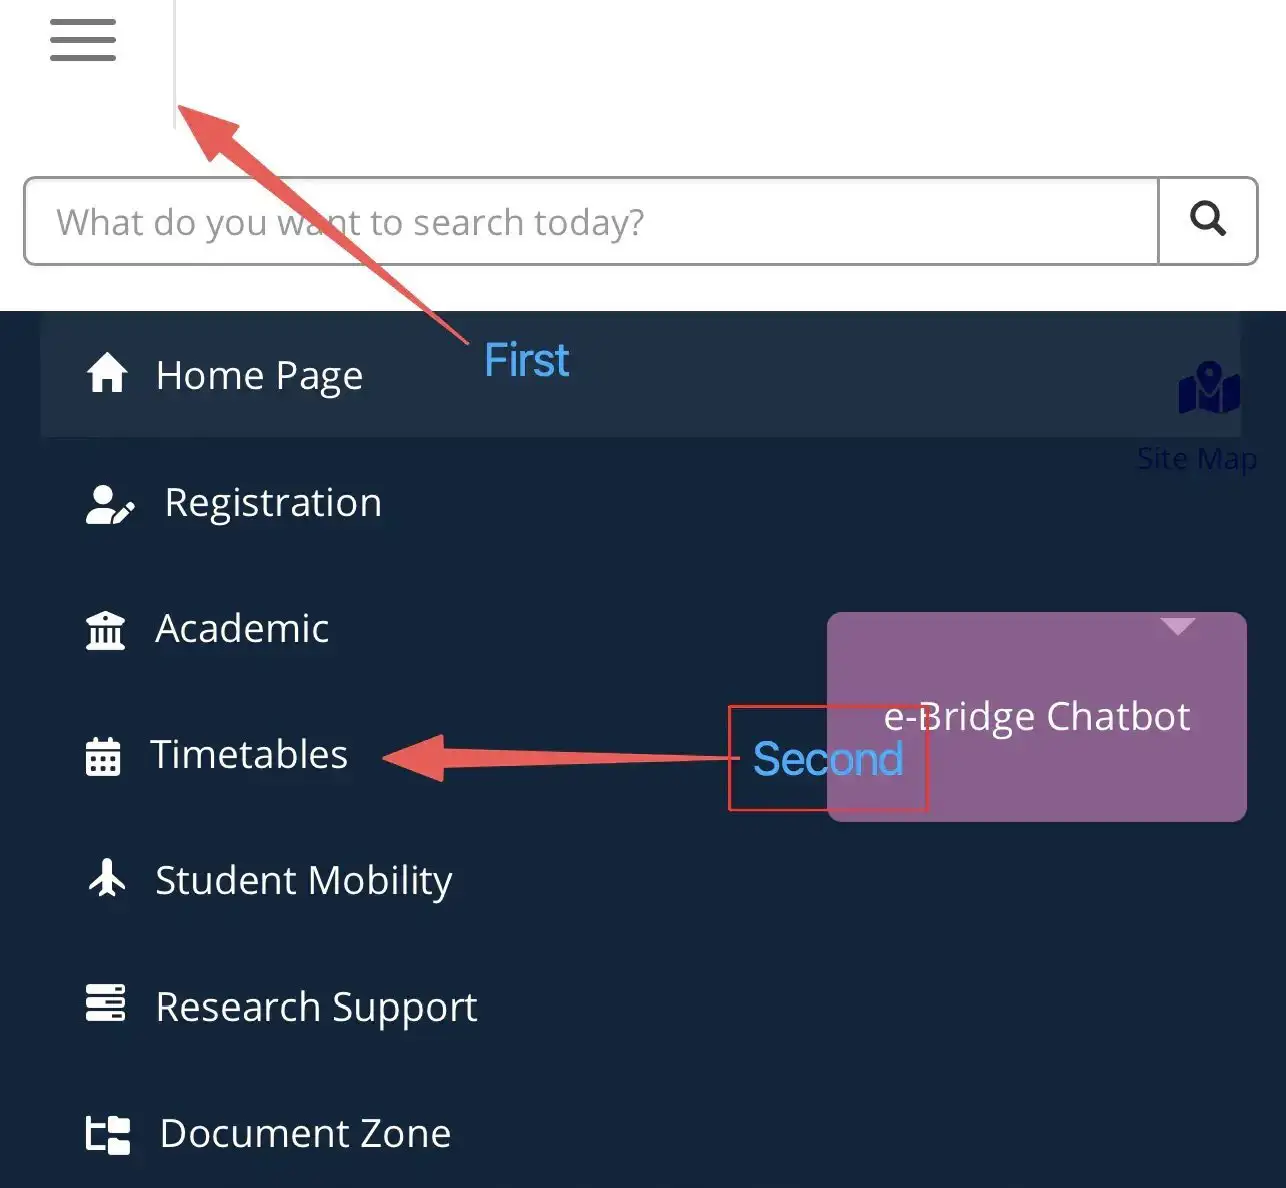
Task: Click the Registration user-edit icon
Action: 109,504
